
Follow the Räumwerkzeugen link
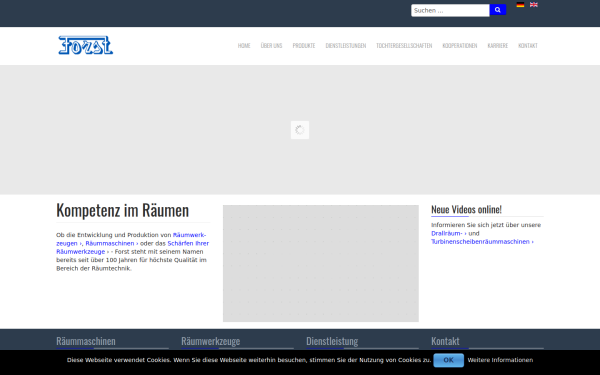[x=189, y=235]
